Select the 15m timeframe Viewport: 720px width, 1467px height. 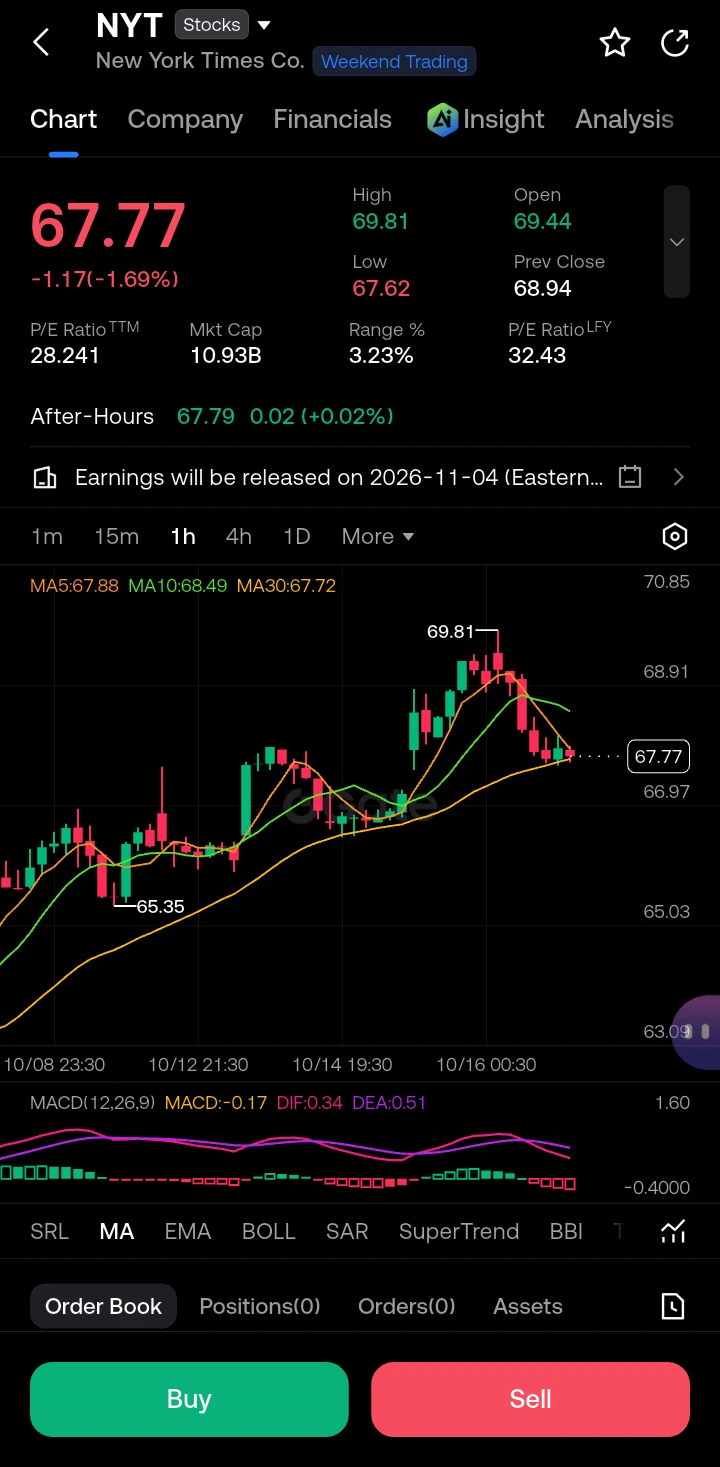pos(116,537)
